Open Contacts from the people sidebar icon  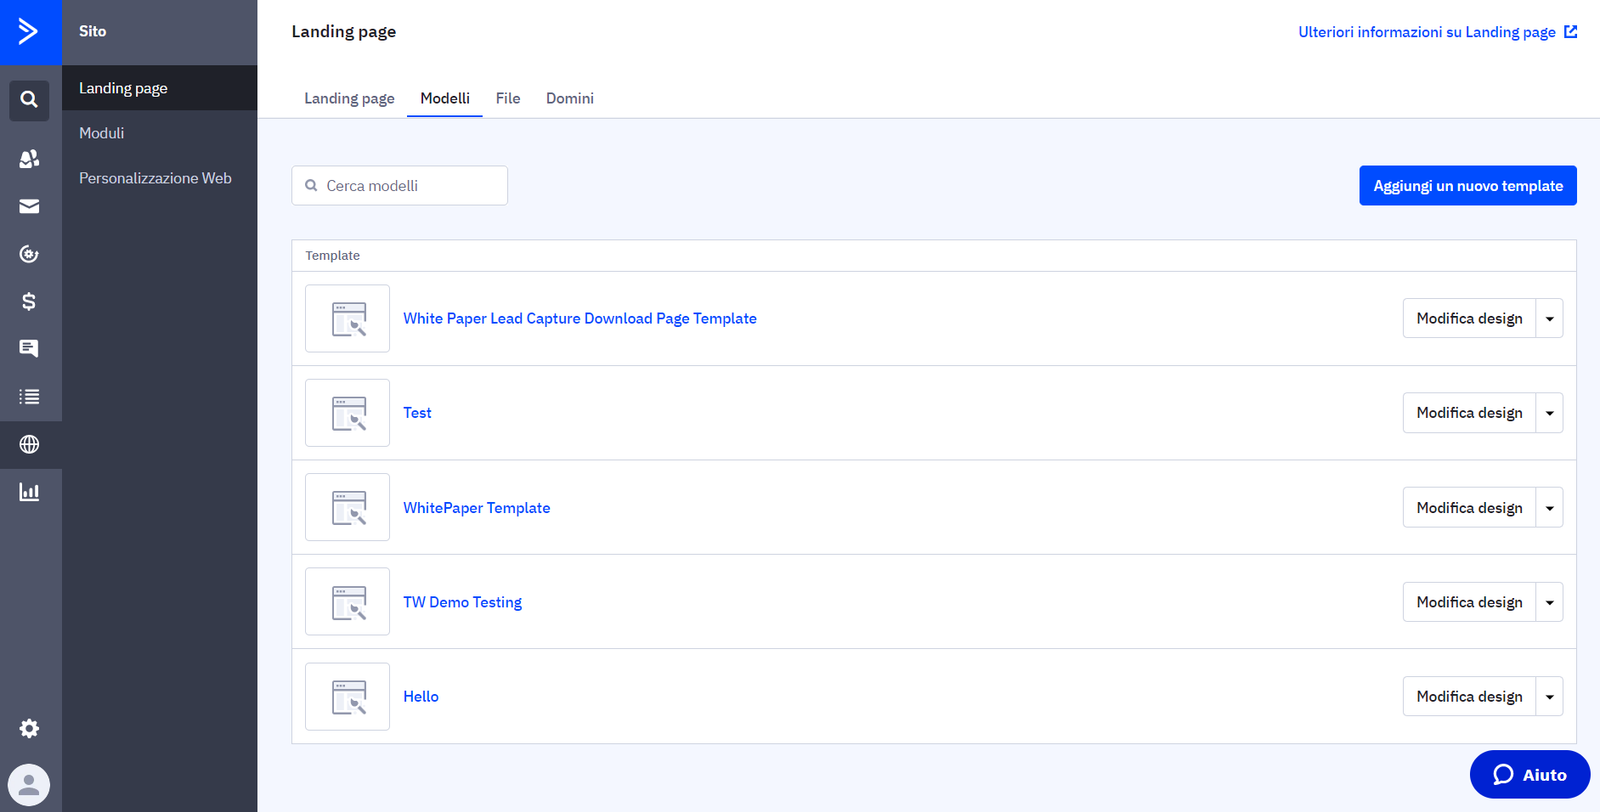[29, 159]
